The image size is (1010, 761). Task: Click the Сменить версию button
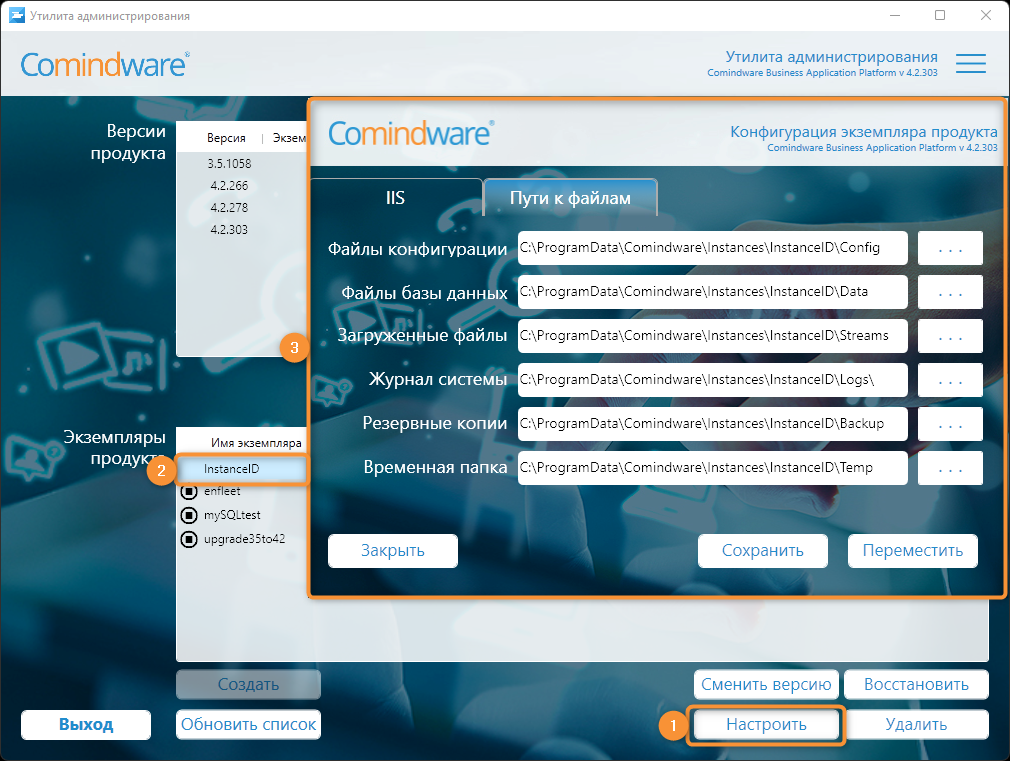point(767,684)
